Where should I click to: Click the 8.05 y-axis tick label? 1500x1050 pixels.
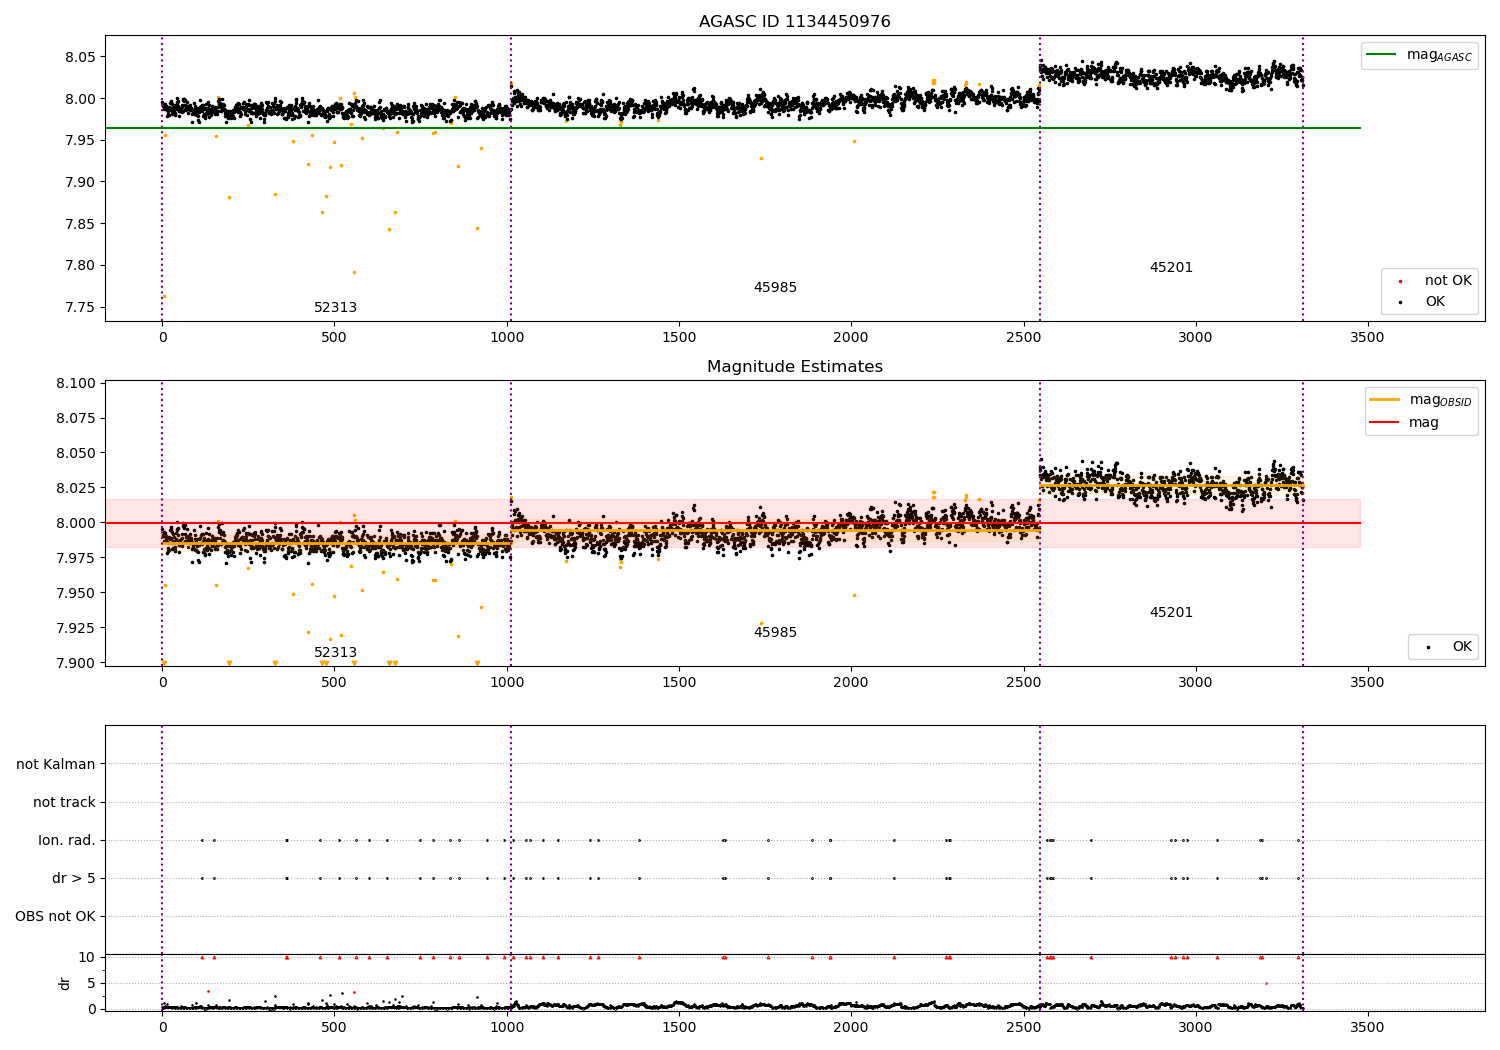point(79,57)
